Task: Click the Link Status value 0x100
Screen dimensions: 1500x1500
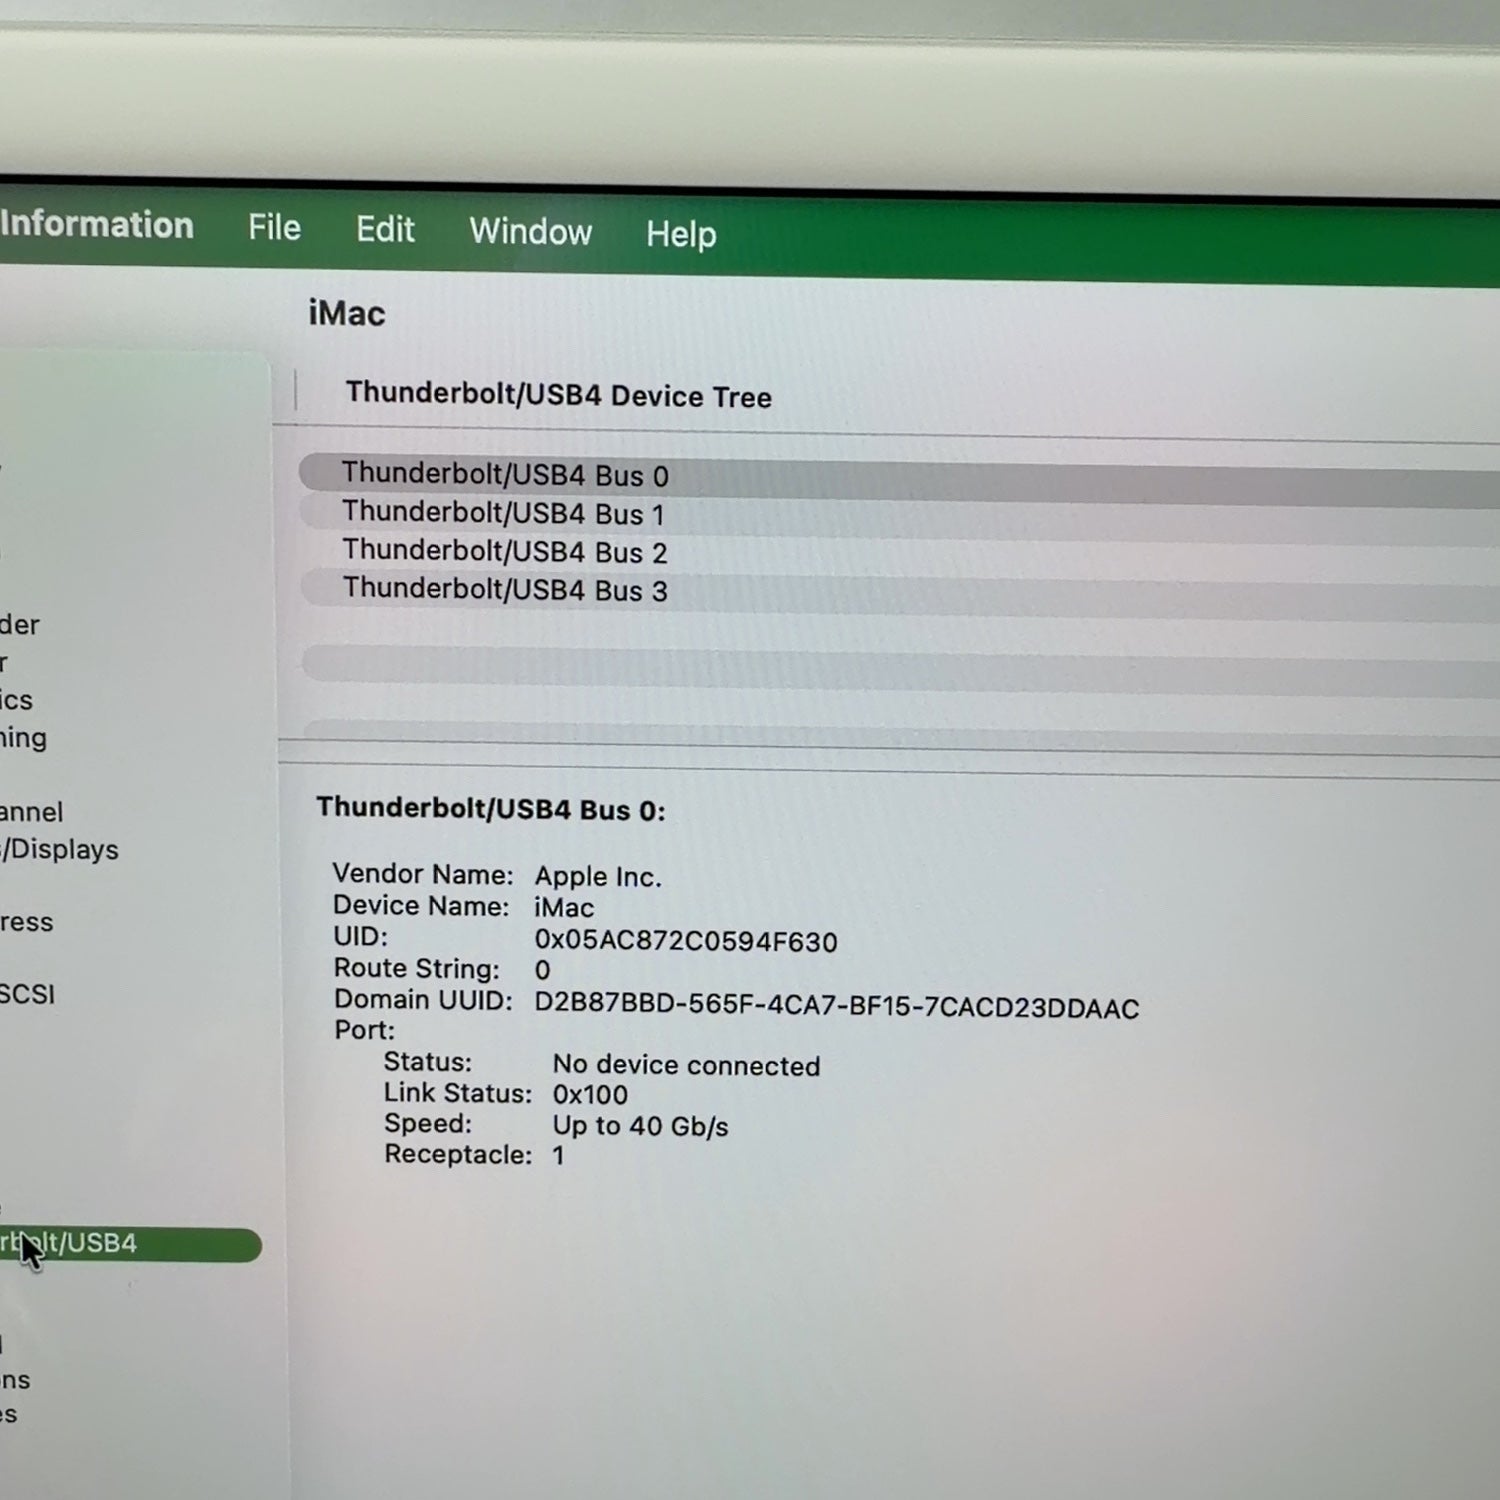Action: (x=590, y=1095)
